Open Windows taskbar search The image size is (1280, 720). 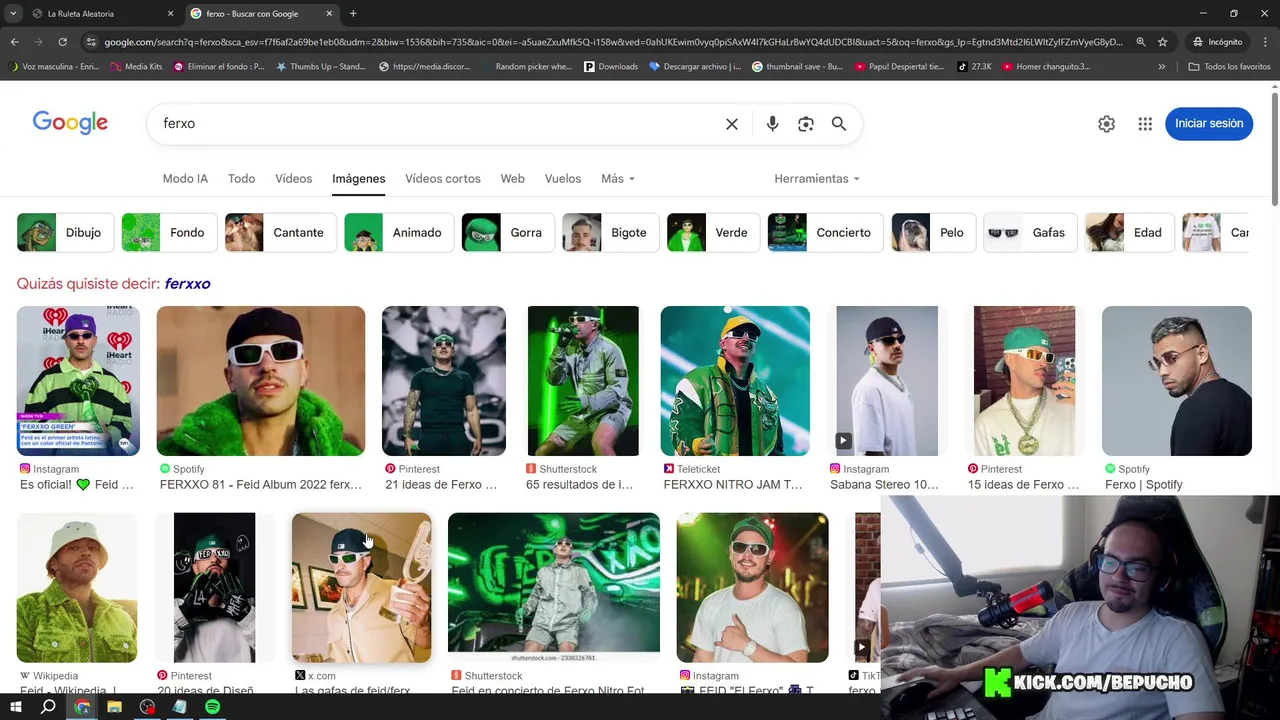coord(48,707)
